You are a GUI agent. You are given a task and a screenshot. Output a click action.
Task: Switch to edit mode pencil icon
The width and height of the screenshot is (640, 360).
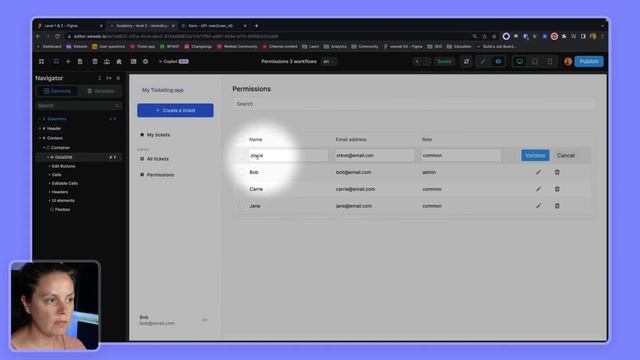[483, 61]
